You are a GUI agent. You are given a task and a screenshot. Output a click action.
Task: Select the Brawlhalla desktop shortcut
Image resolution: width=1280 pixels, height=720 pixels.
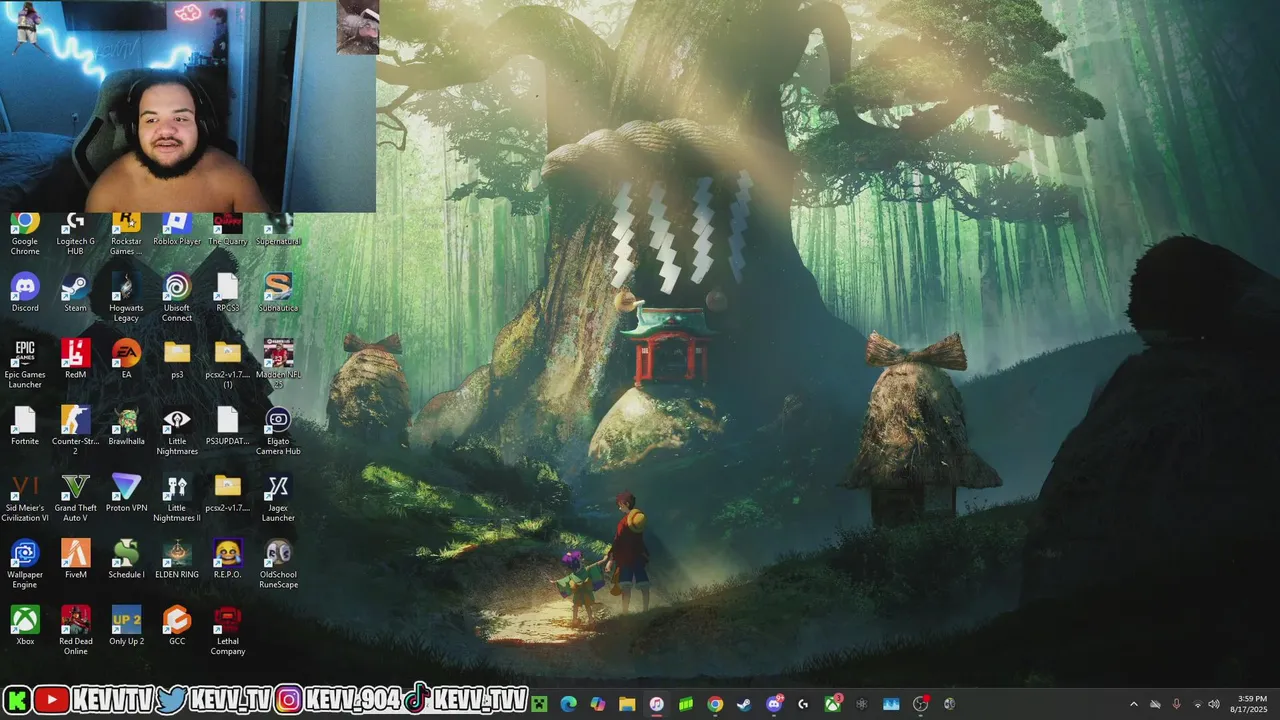(126, 425)
